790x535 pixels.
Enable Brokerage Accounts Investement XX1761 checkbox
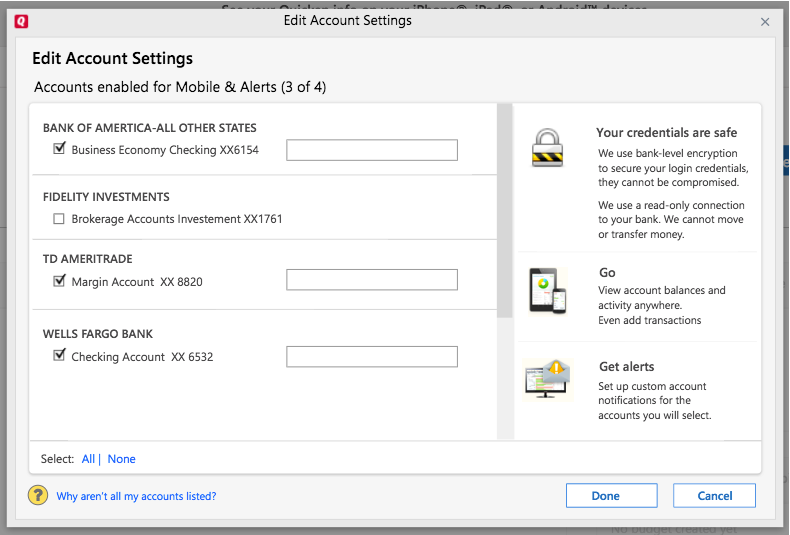pyautogui.click(x=59, y=219)
